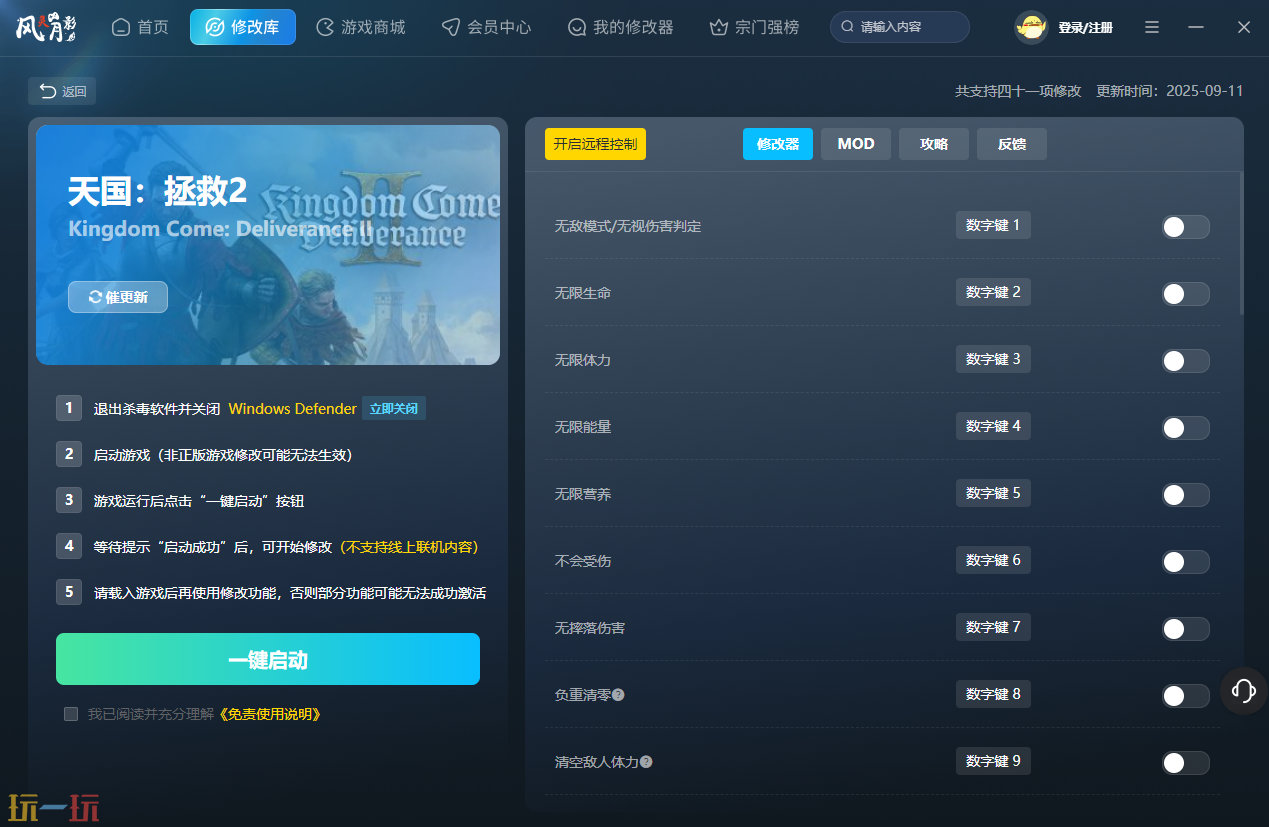Switch on 无限营养 cheat

point(1185,495)
